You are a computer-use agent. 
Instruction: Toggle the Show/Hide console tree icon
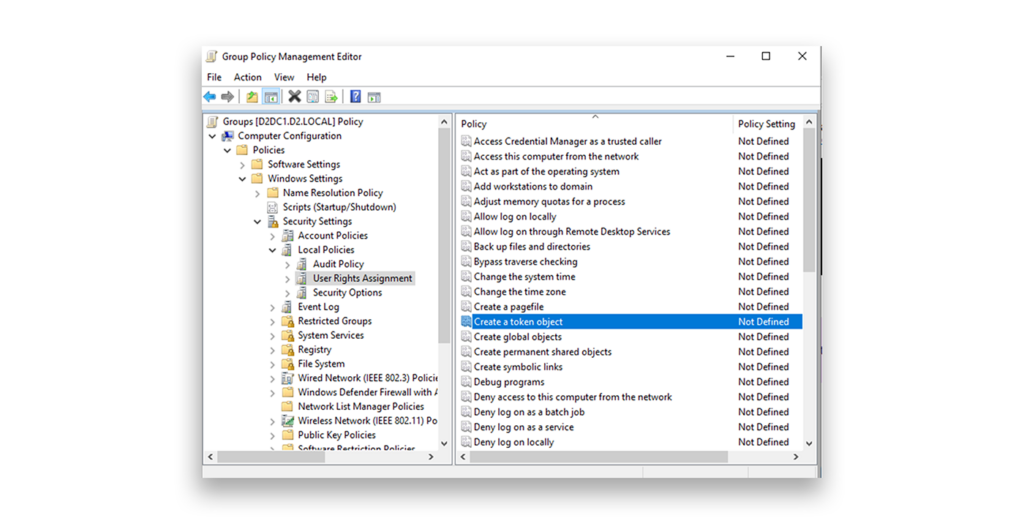pos(271,97)
